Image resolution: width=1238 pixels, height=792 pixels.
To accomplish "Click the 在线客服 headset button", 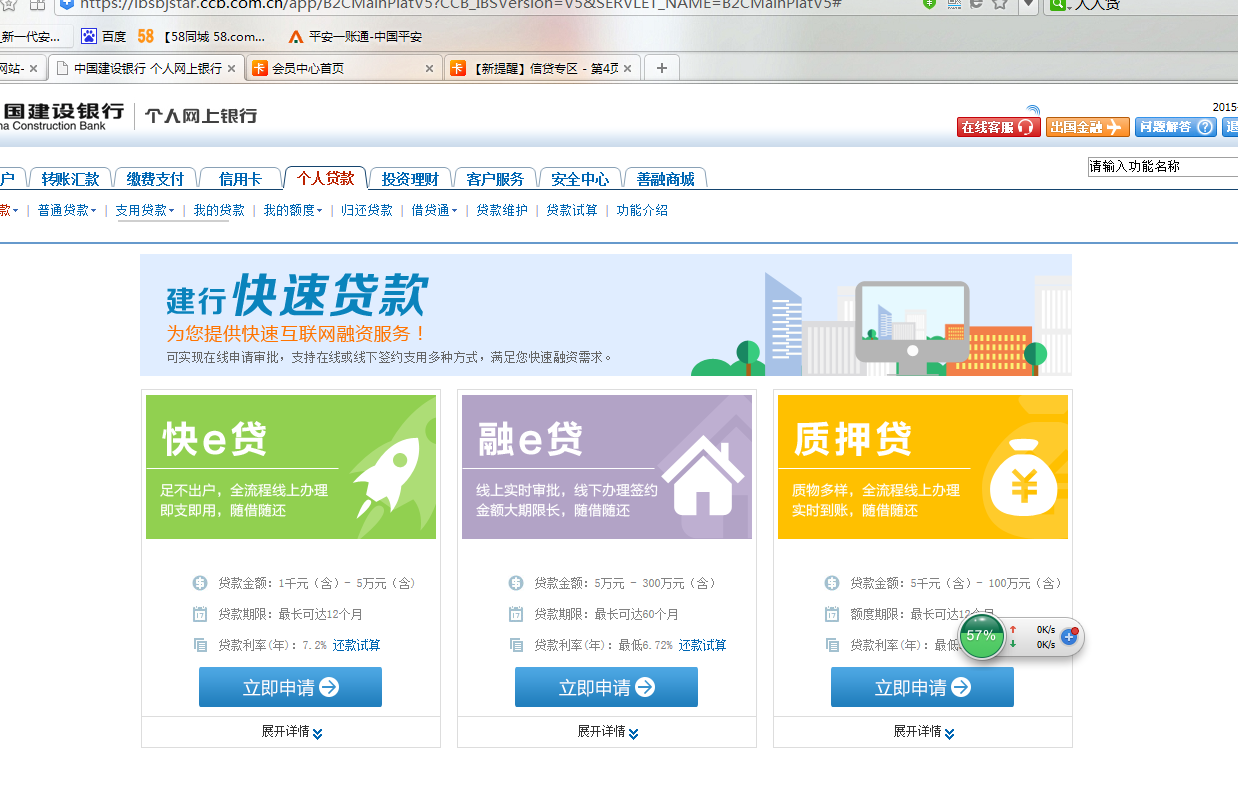I will tap(998, 127).
